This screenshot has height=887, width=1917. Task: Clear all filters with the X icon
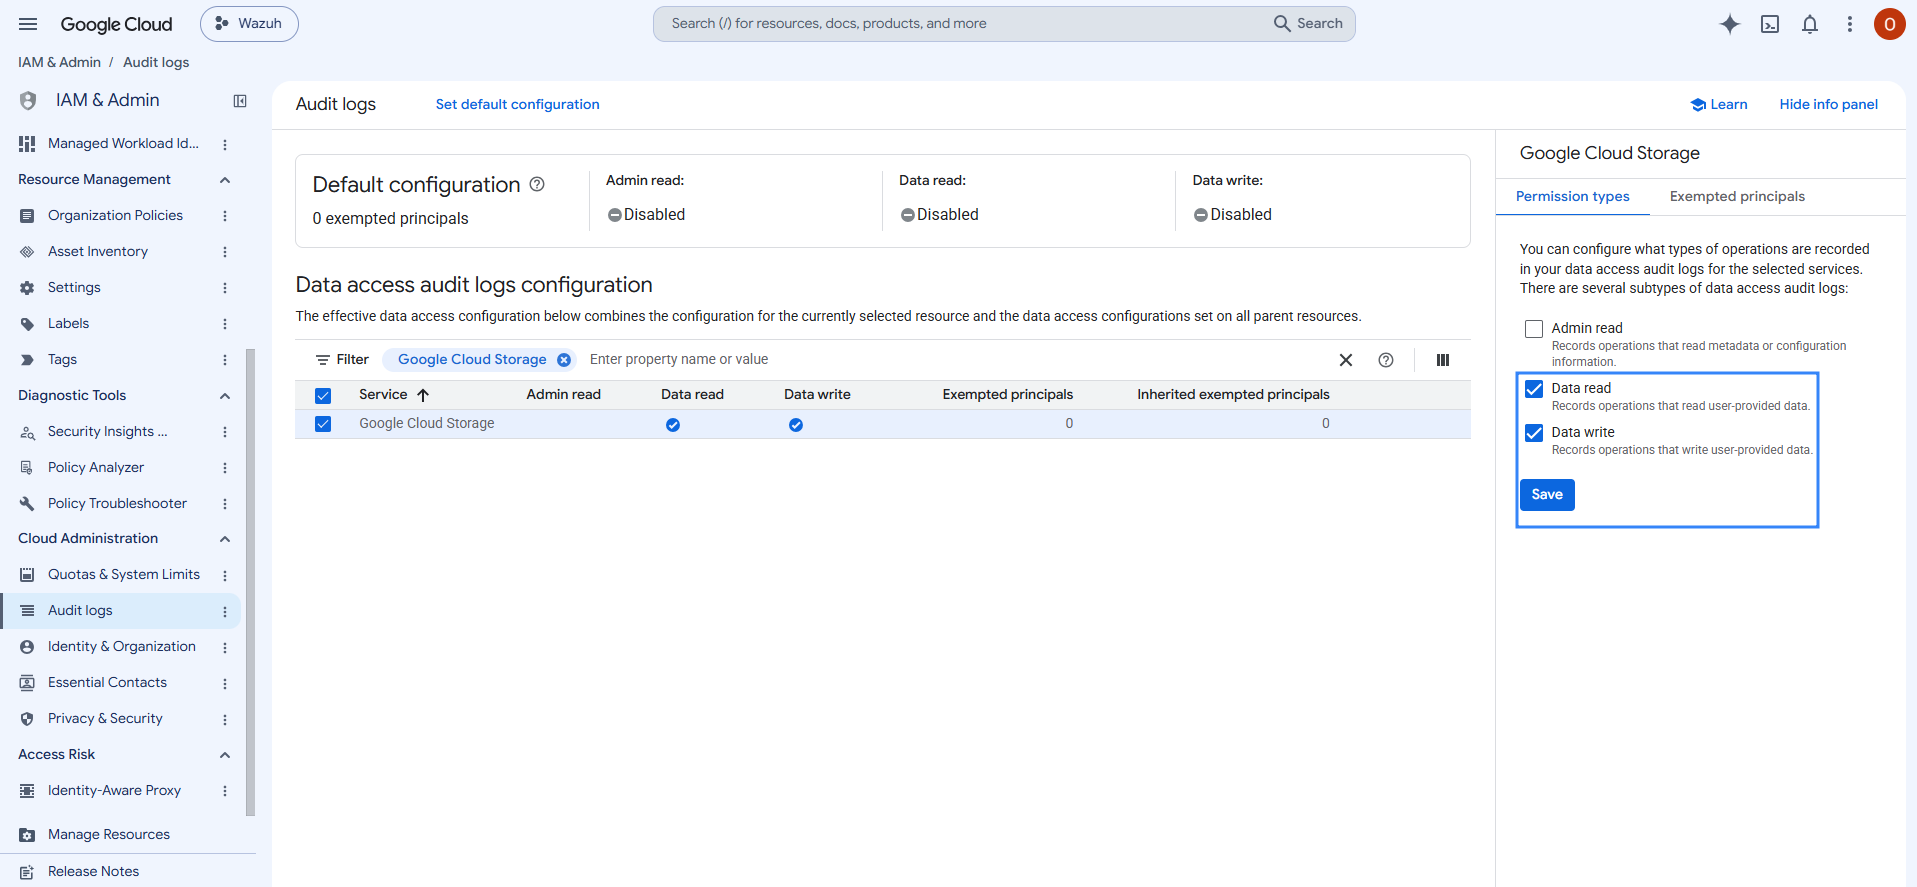pyautogui.click(x=1346, y=360)
